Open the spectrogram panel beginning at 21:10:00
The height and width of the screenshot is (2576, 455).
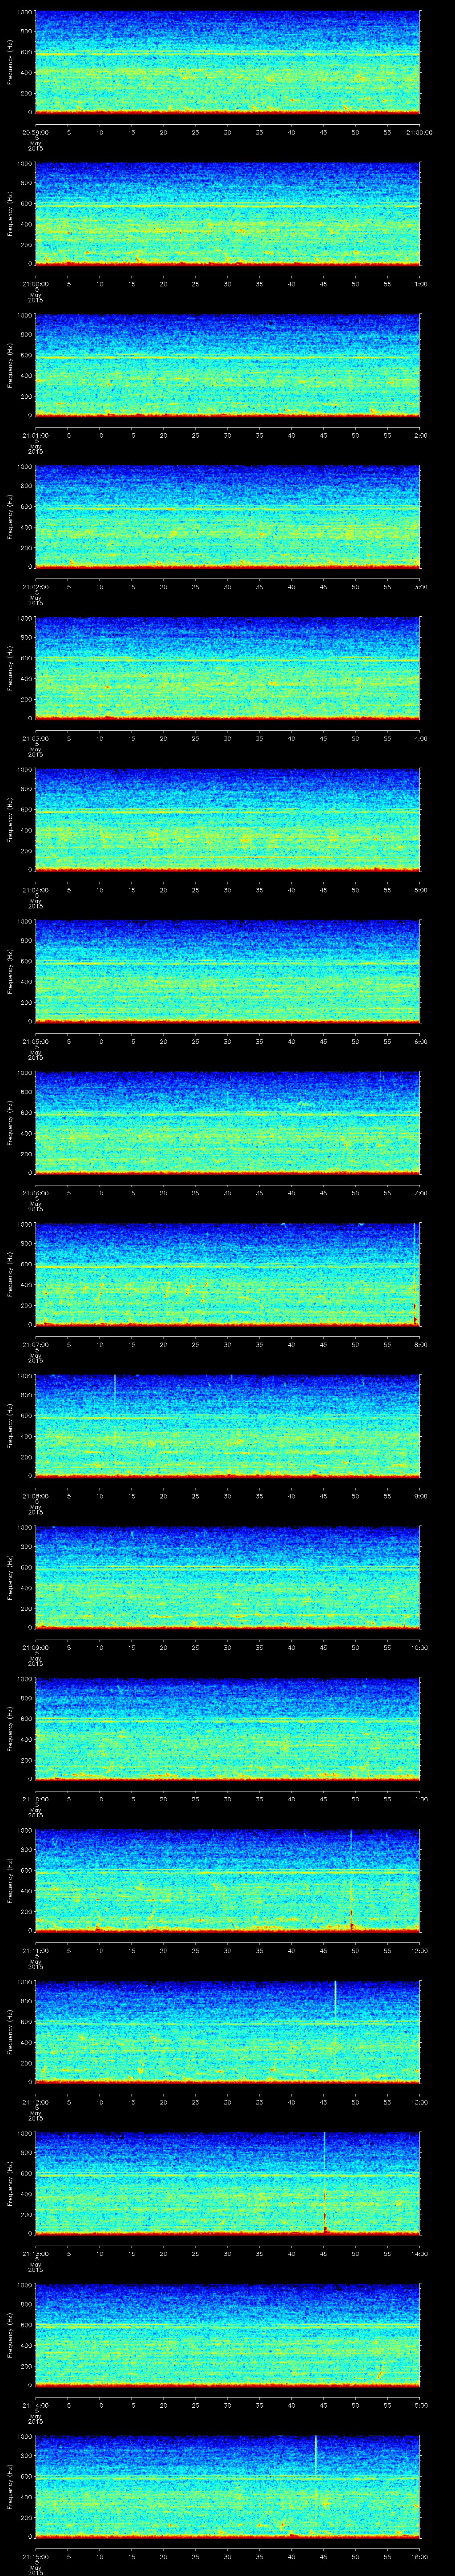click(x=227, y=1729)
